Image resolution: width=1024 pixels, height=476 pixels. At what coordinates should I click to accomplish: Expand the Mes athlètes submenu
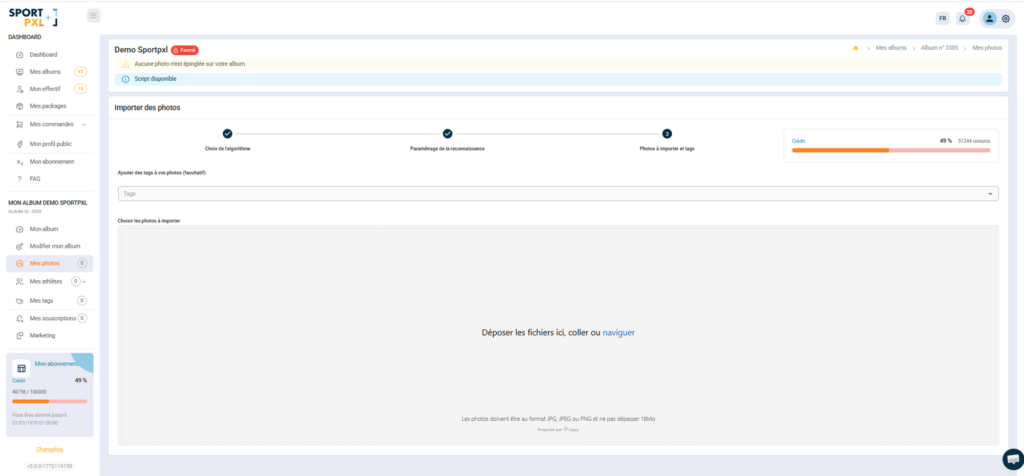pos(84,282)
